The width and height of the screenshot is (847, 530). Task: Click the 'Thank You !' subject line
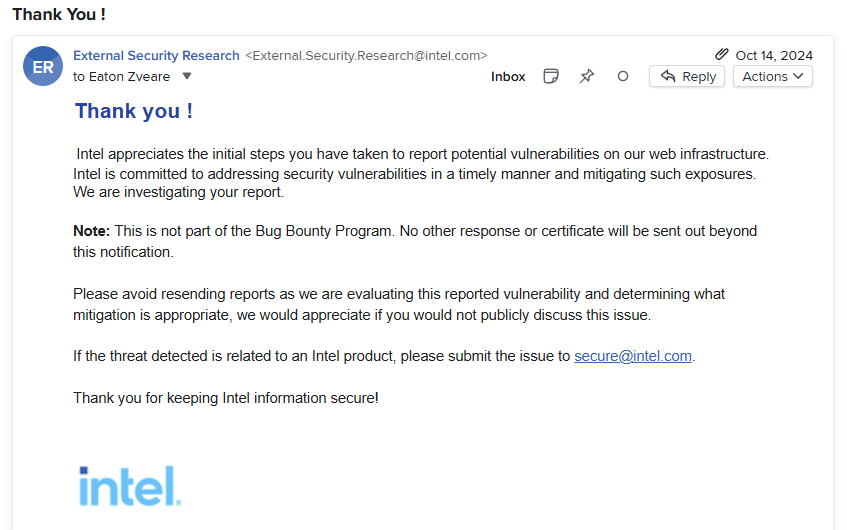click(x=59, y=14)
